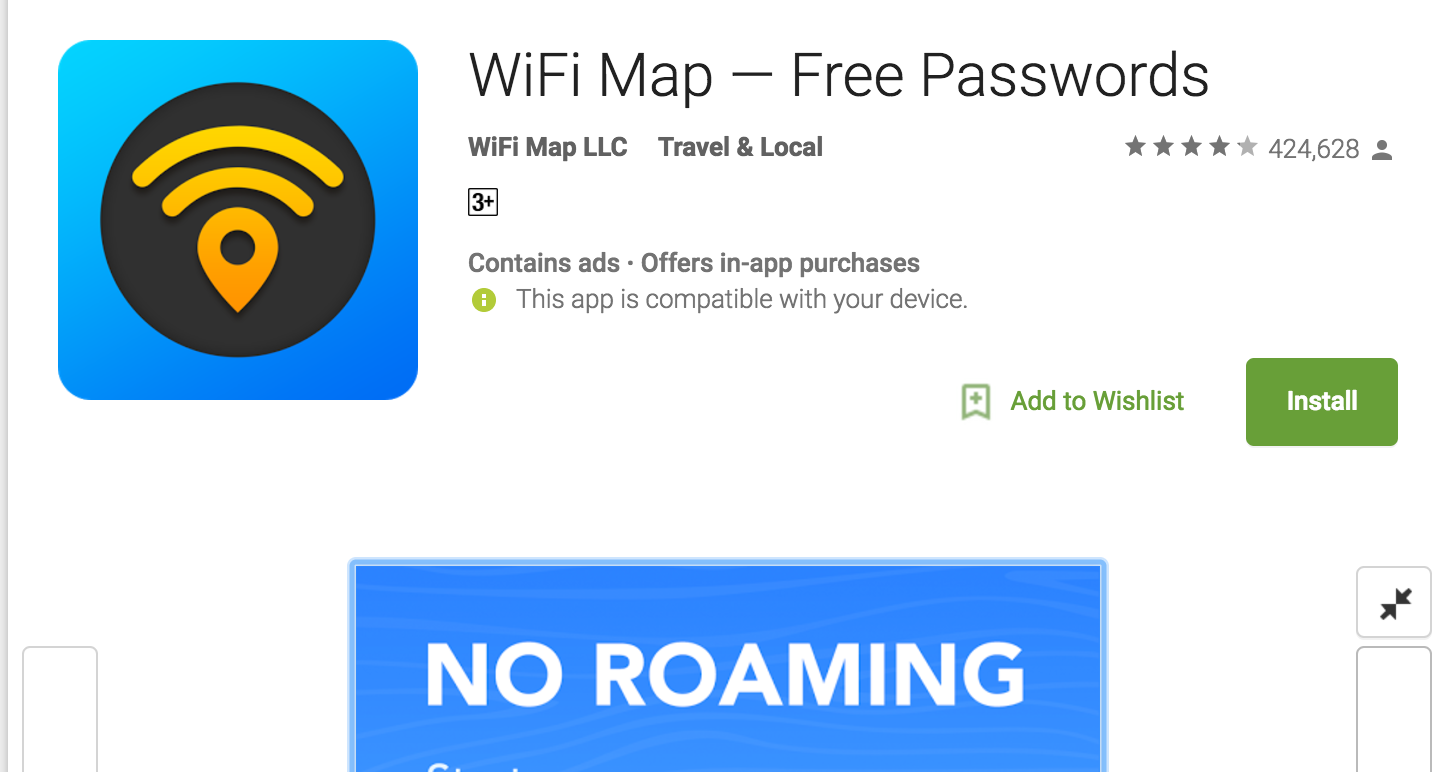Install the WiFi Map app
Viewport: 1444px width, 772px height.
tap(1321, 402)
